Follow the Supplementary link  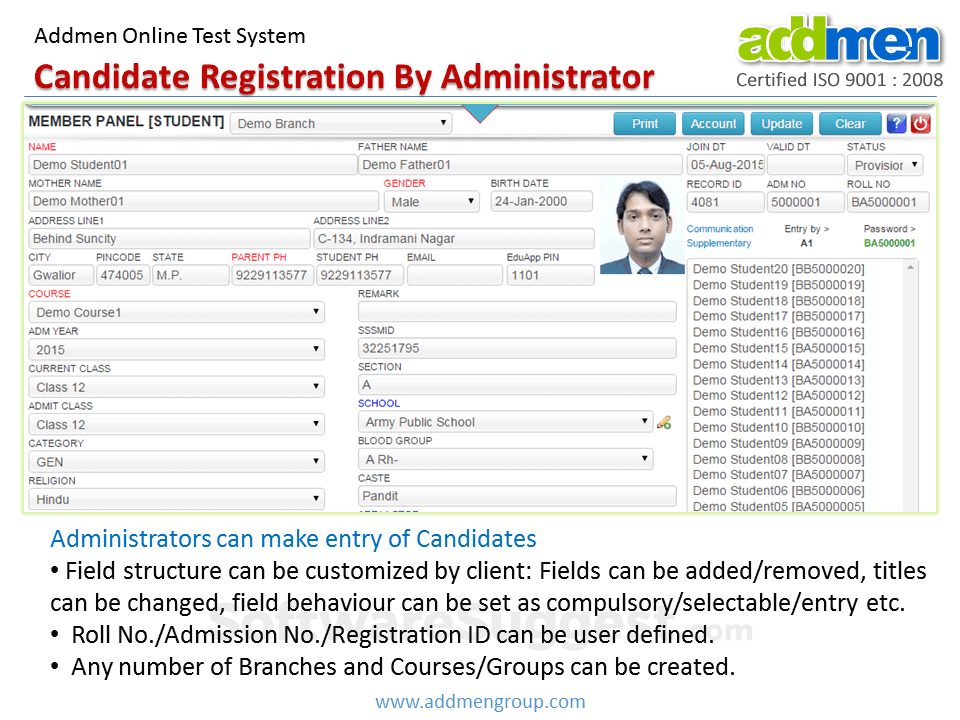pos(718,243)
